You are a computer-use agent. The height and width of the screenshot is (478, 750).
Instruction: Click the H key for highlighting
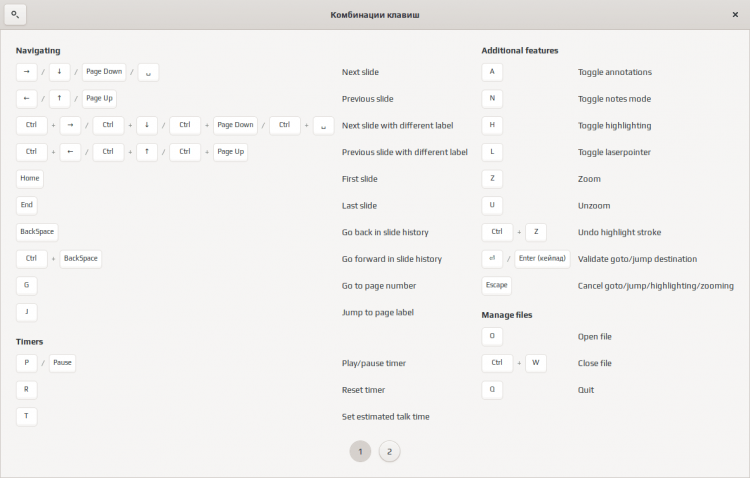[x=492, y=125]
